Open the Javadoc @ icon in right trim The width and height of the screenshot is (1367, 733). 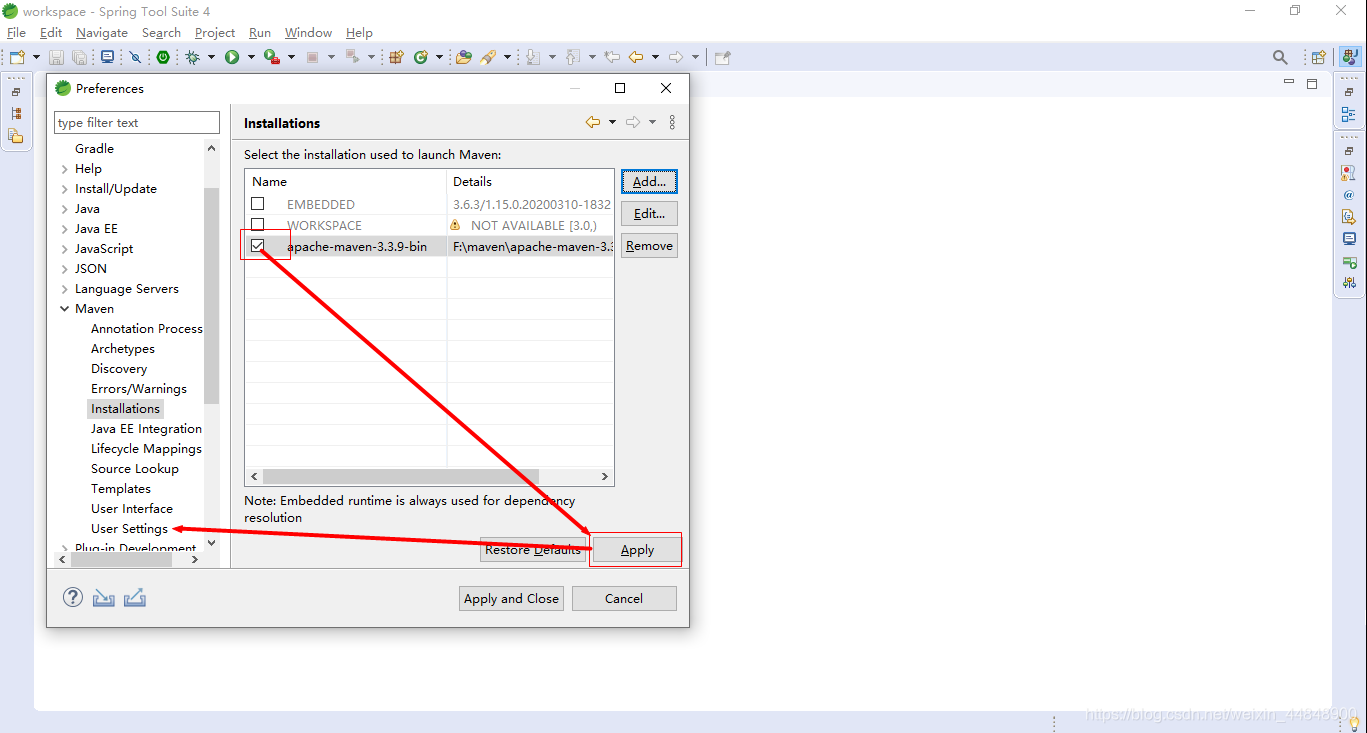1349,195
